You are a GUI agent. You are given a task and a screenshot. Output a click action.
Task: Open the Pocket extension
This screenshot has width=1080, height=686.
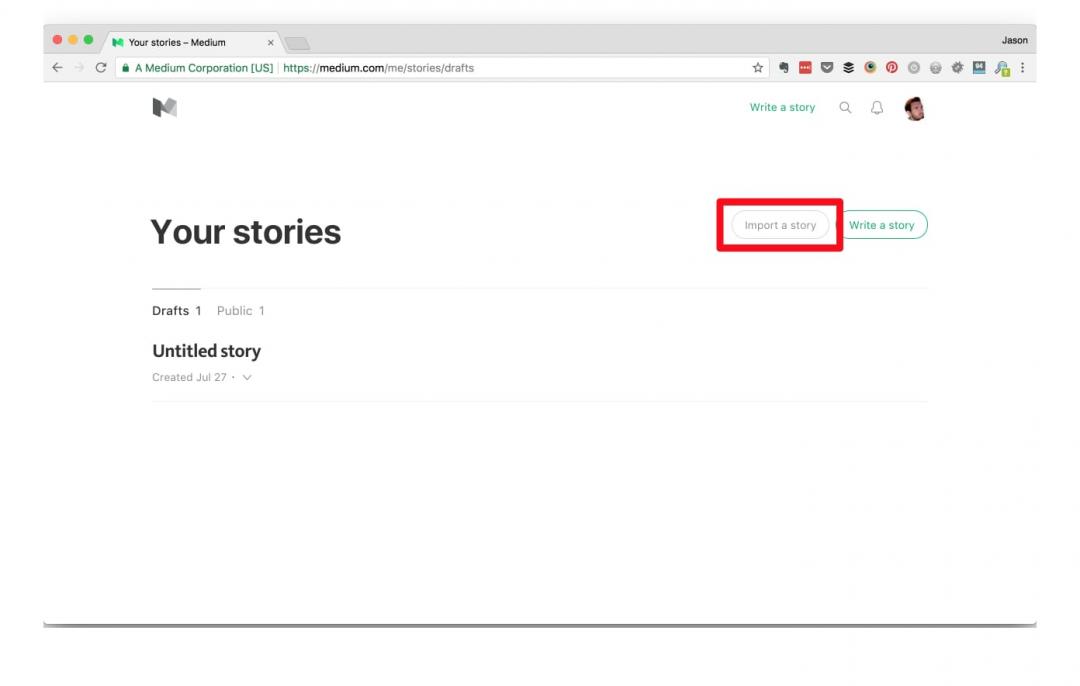pyautogui.click(x=827, y=67)
